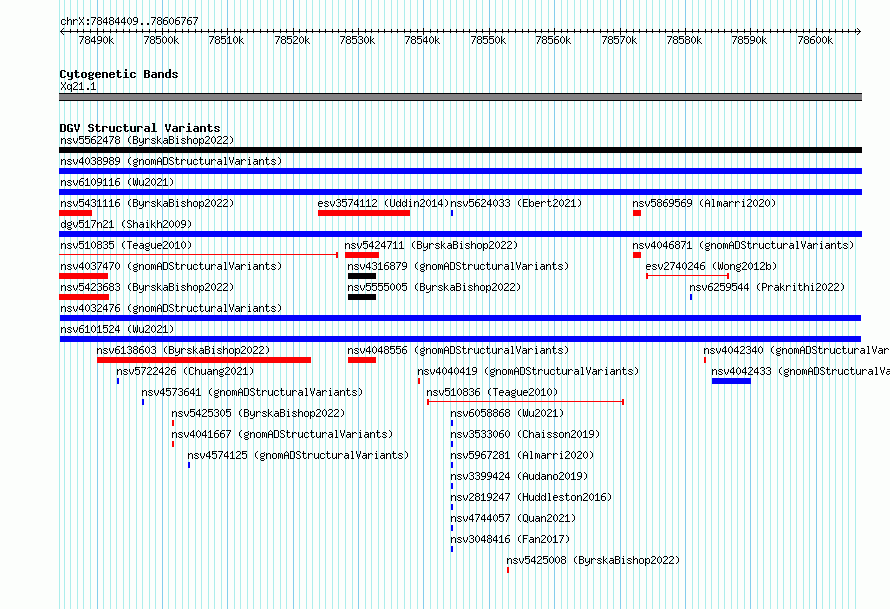The height and width of the screenshot is (609, 890).
Task: Click the thin red nsv510836 variant line
Action: coord(526,402)
